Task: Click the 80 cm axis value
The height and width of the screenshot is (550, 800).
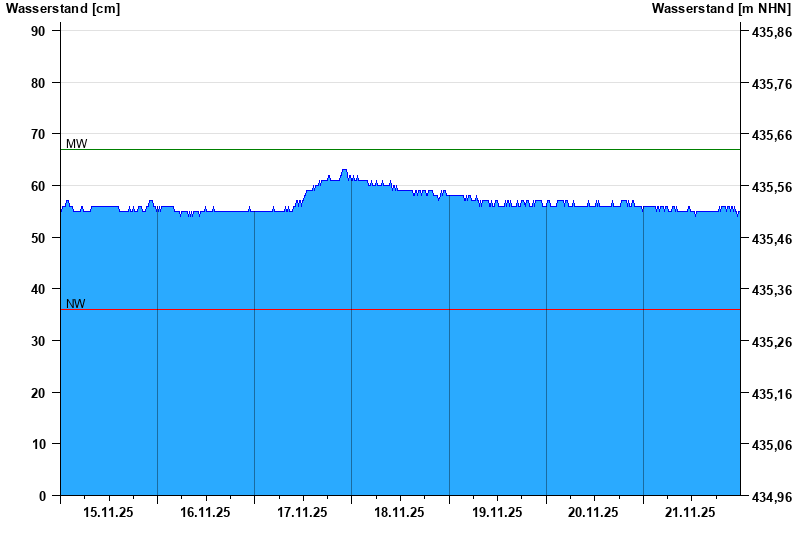Action: (38, 83)
